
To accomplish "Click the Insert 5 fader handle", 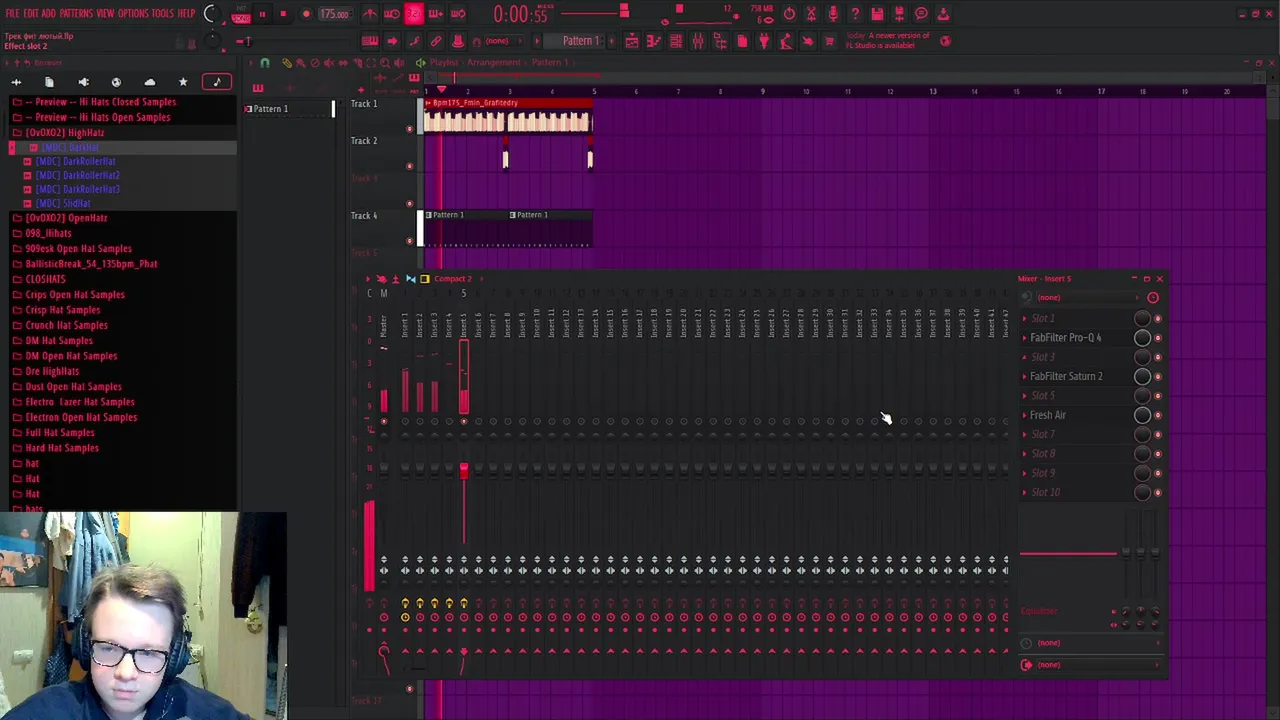I will [464, 469].
